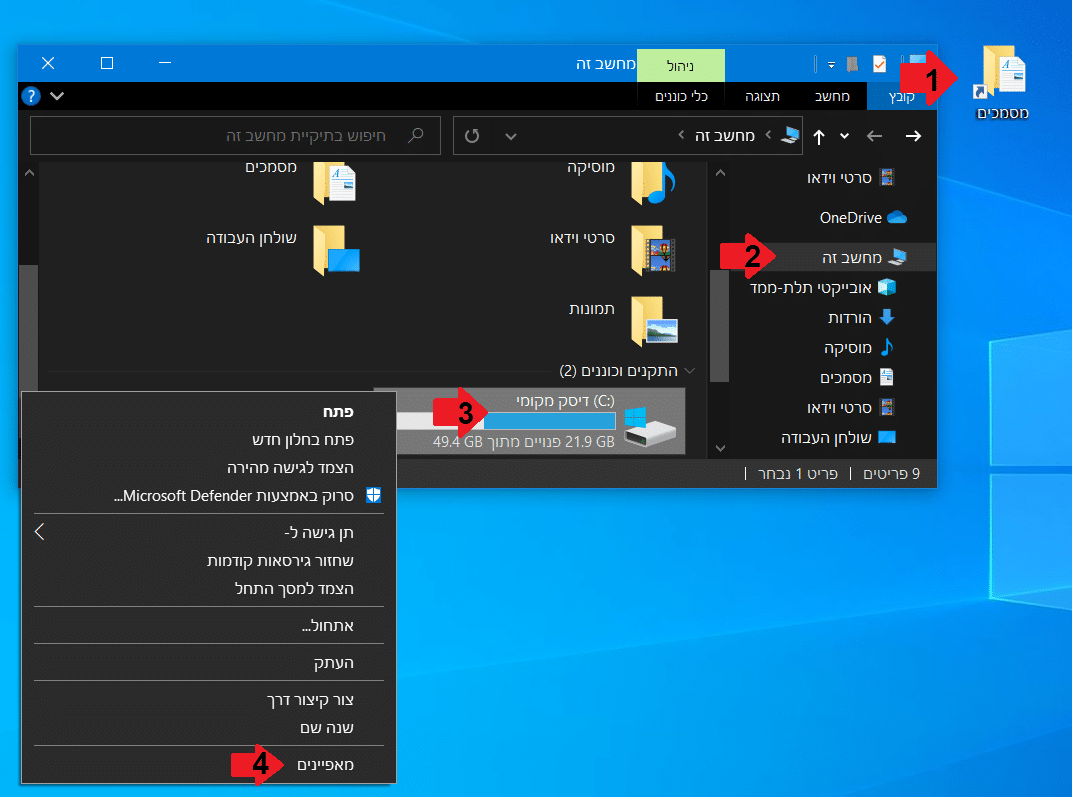
Task: Click the ניהול contextual tab
Action: coord(681,66)
